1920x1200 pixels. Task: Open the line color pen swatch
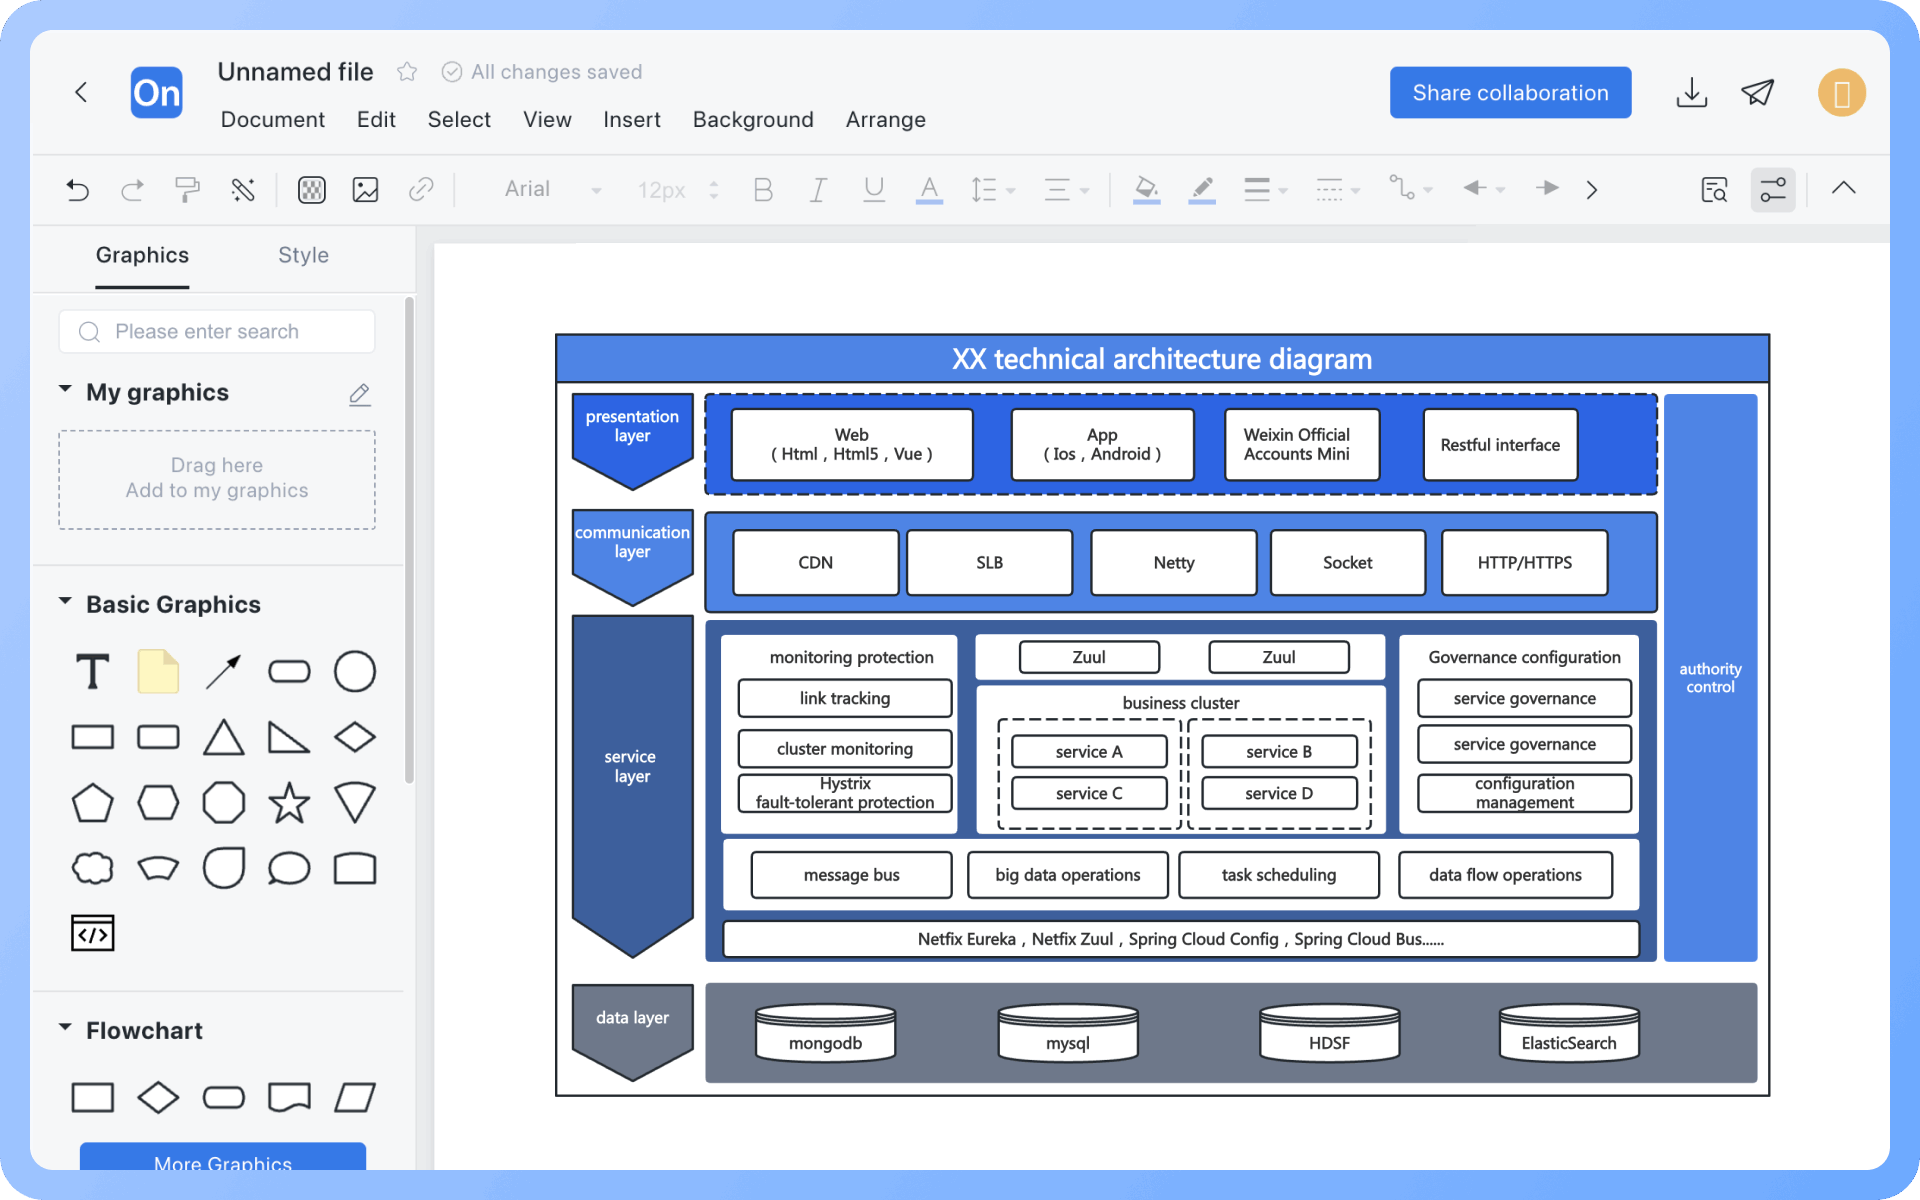1202,189
